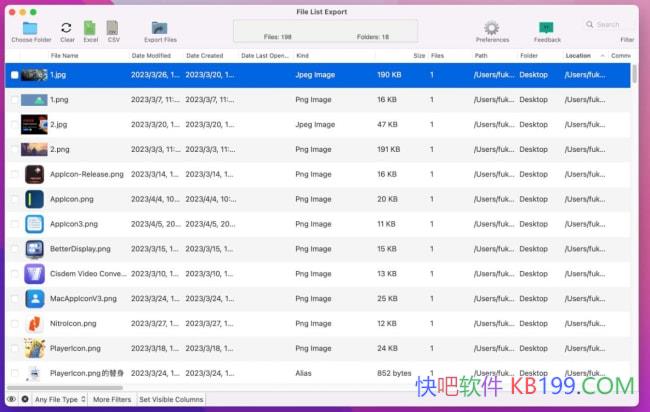The image size is (650, 412).
Task: Sort by the Size column header
Action: (x=418, y=56)
